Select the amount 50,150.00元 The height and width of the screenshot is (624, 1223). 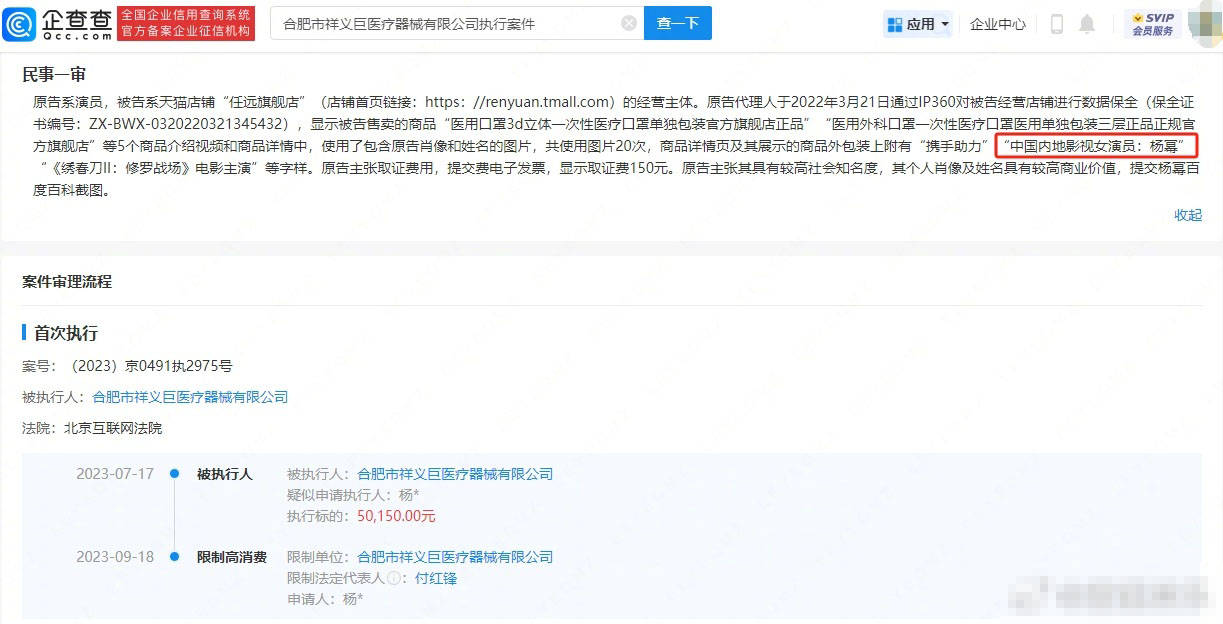point(396,516)
